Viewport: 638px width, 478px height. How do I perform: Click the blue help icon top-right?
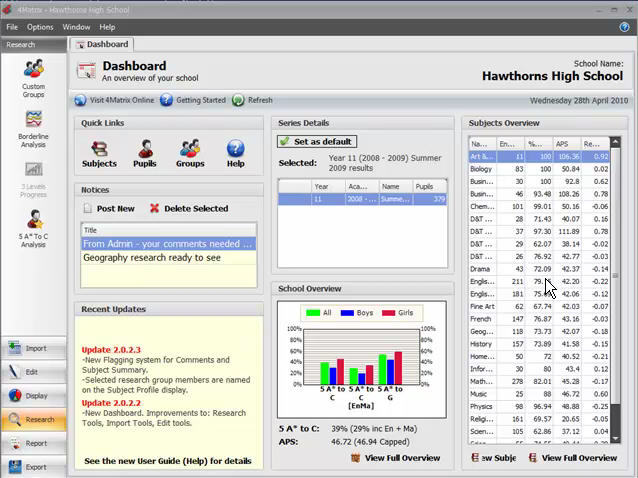624,27
